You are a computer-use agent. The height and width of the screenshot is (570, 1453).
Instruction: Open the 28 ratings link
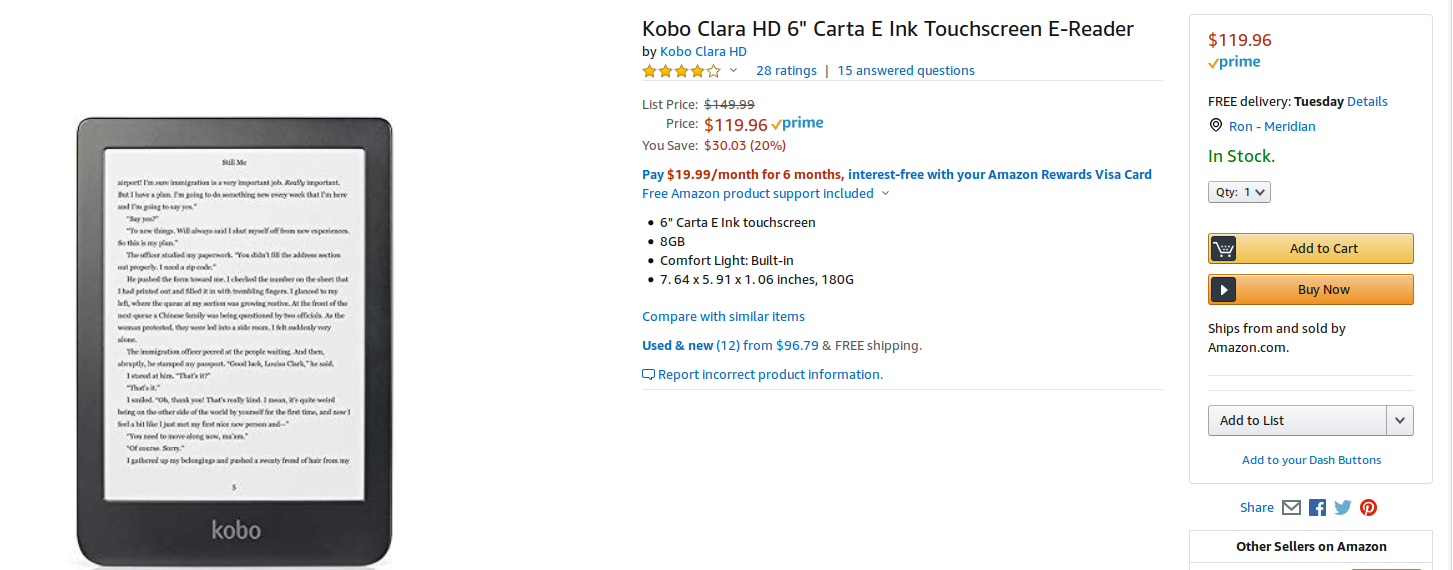click(786, 71)
